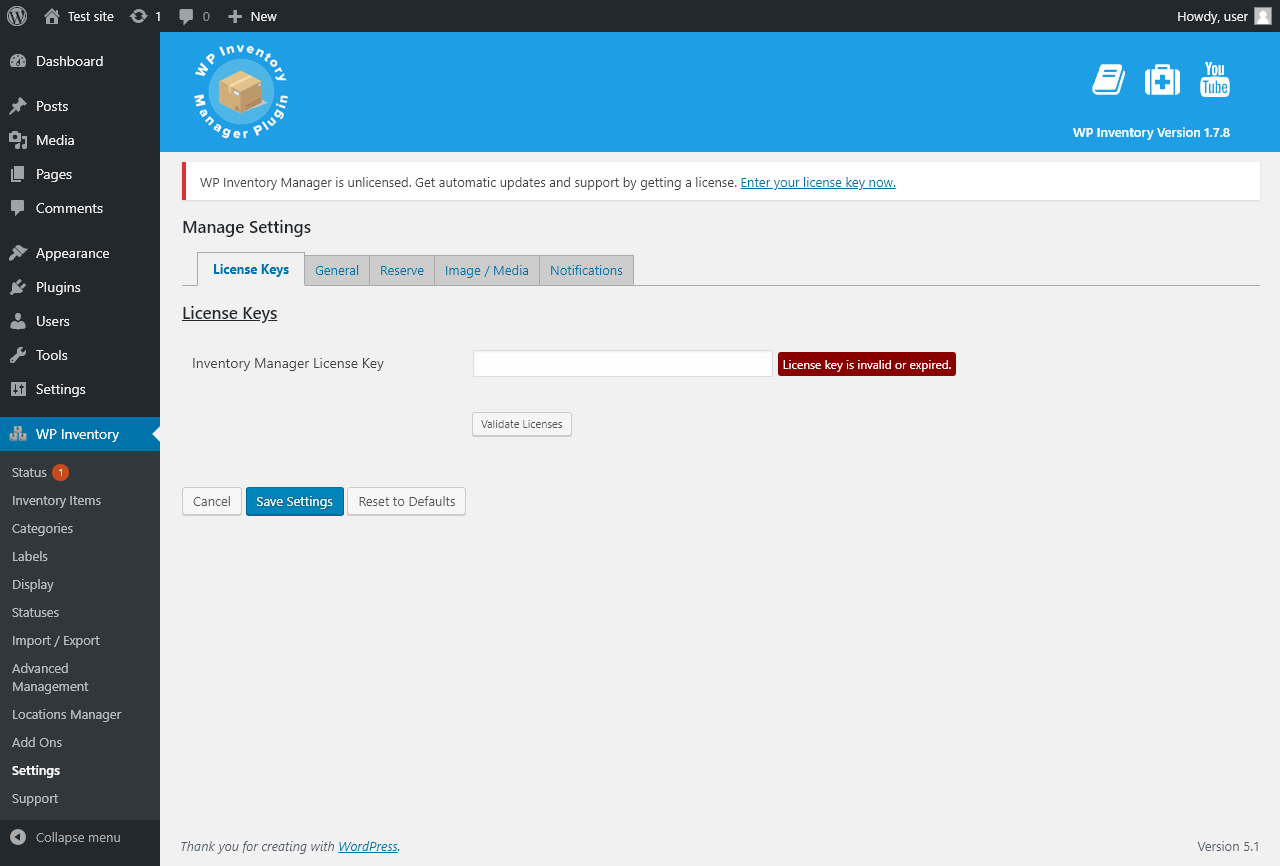The width and height of the screenshot is (1280, 866).
Task: Click the WP Inventory Manager Plugin logo
Action: pos(240,92)
